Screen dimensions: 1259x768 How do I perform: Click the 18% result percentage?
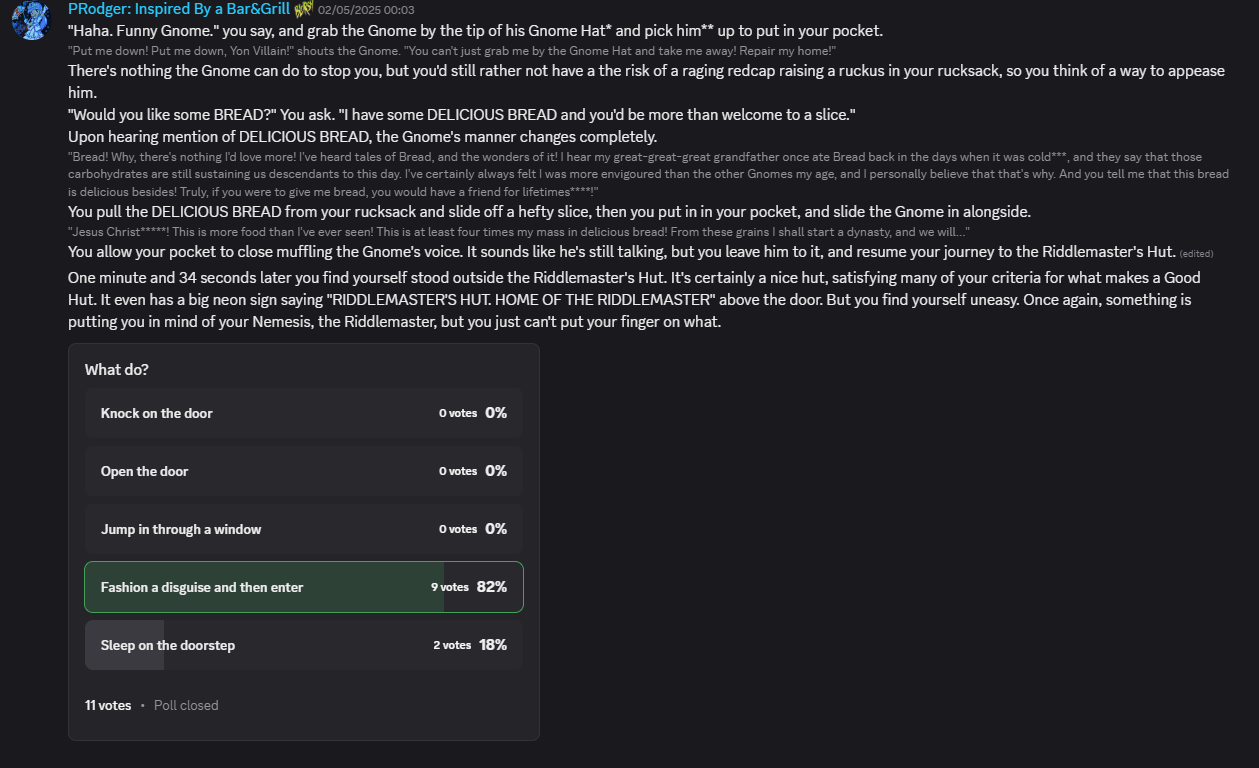[x=493, y=645]
